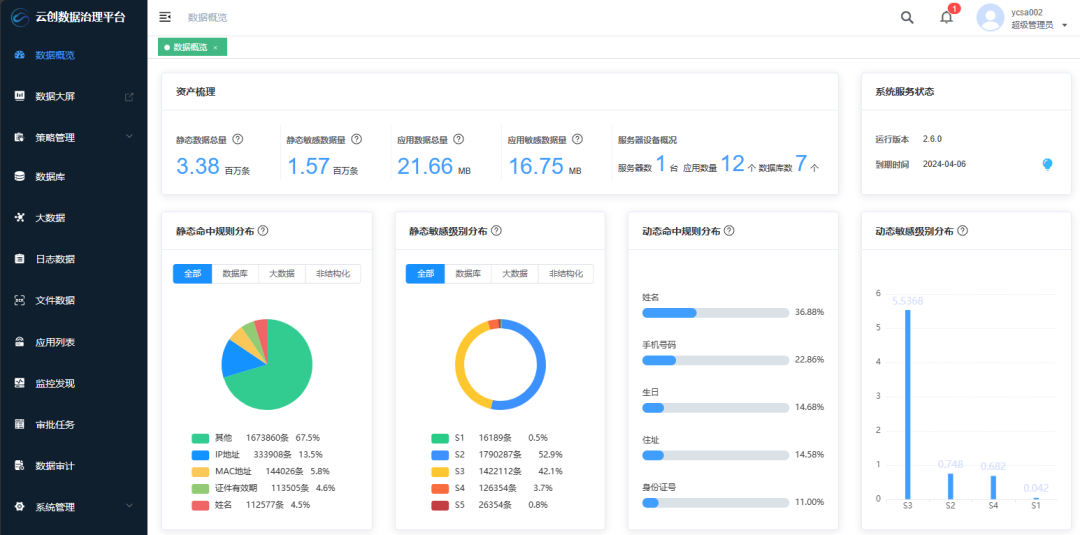Click help icon beside 静态敏感数据量
1080x535 pixels.
click(356, 139)
